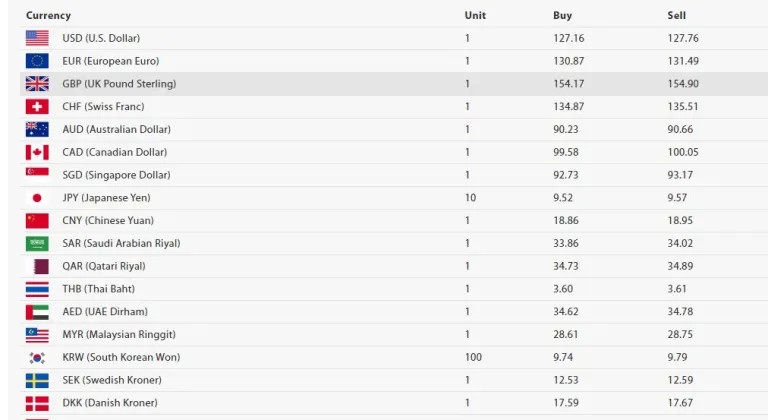Click the UK flag icon
Viewport: 768px width, 420px height.
pos(37,84)
